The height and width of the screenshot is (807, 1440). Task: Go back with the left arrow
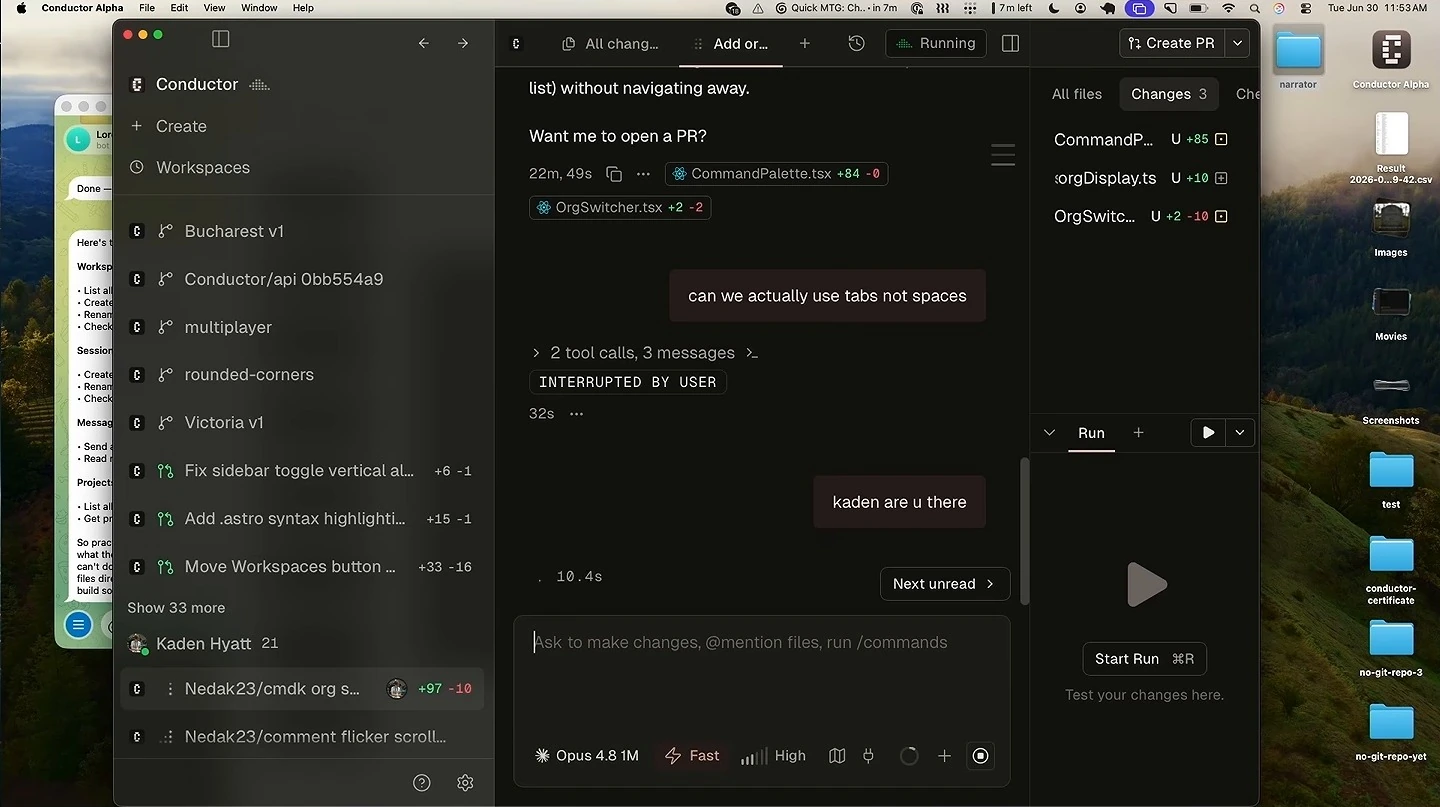(x=424, y=43)
